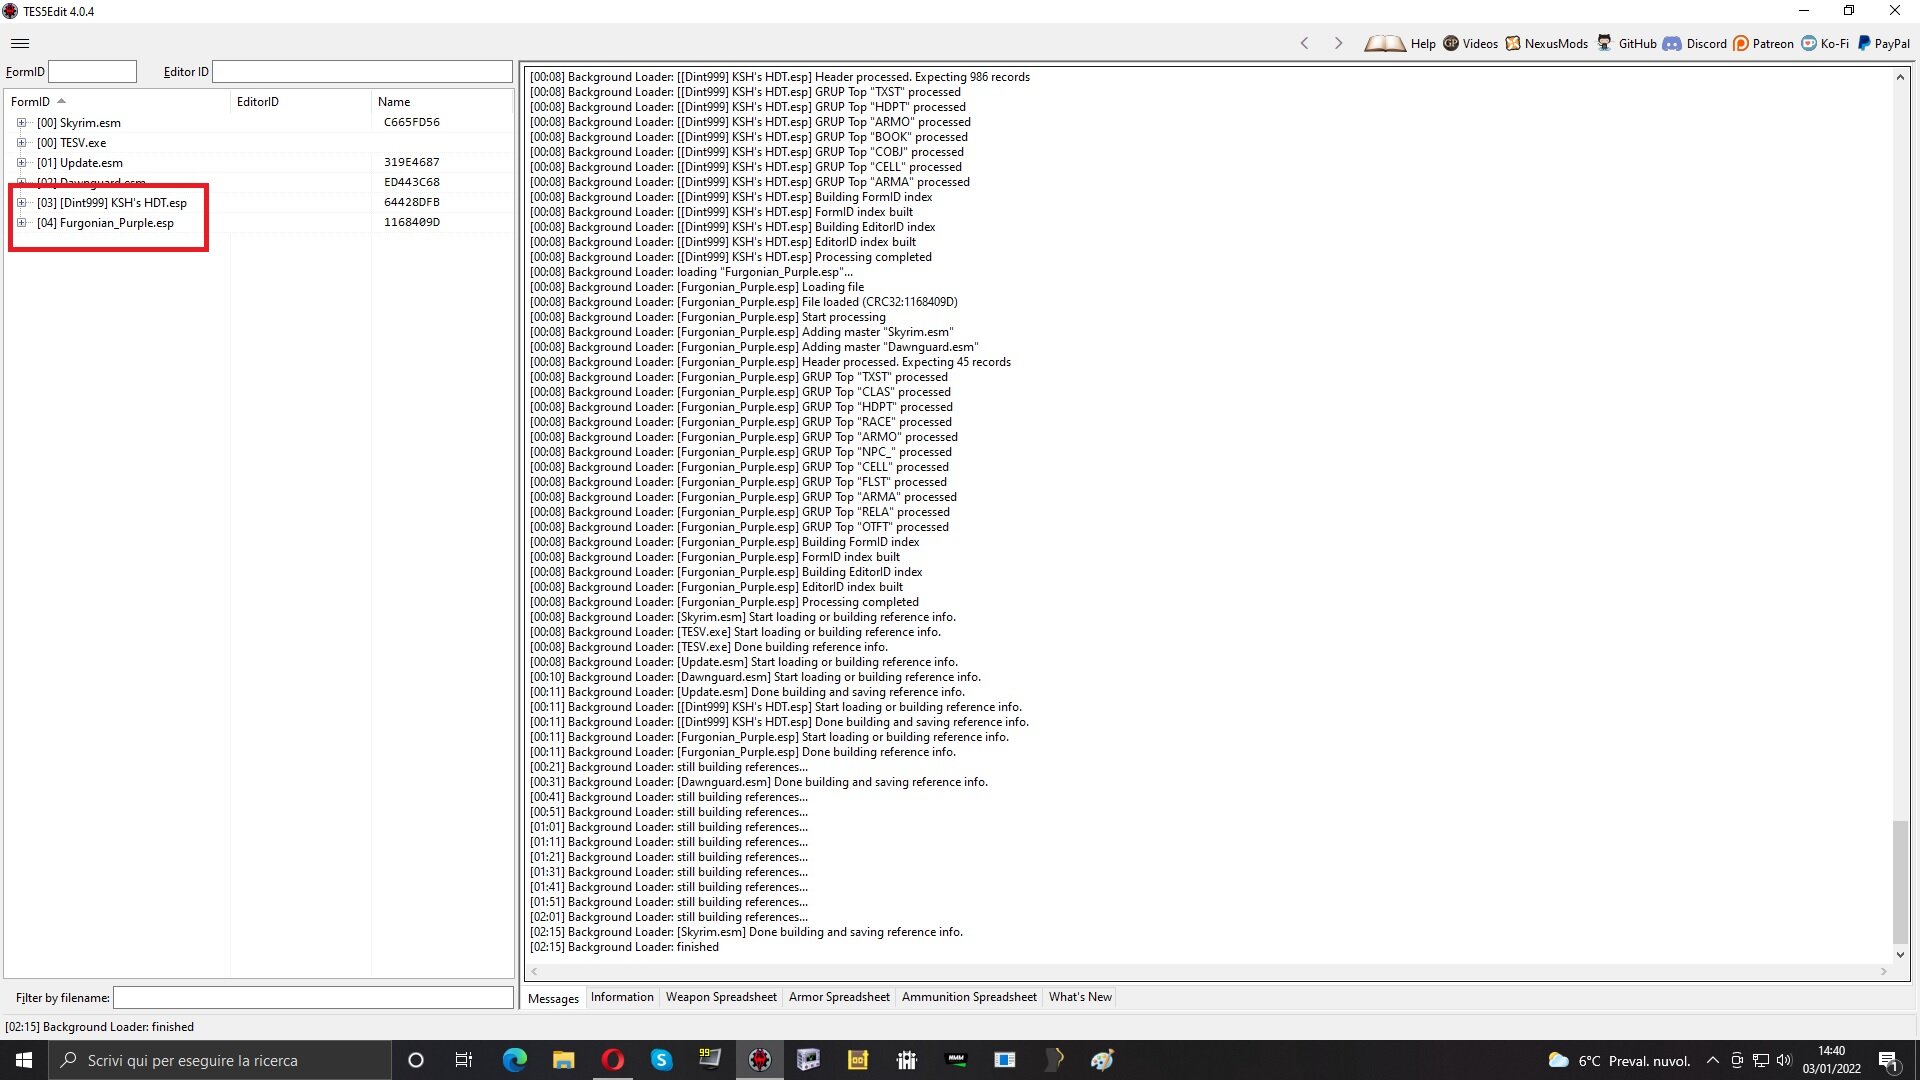Click the CRC value 64428DFB

(x=412, y=203)
